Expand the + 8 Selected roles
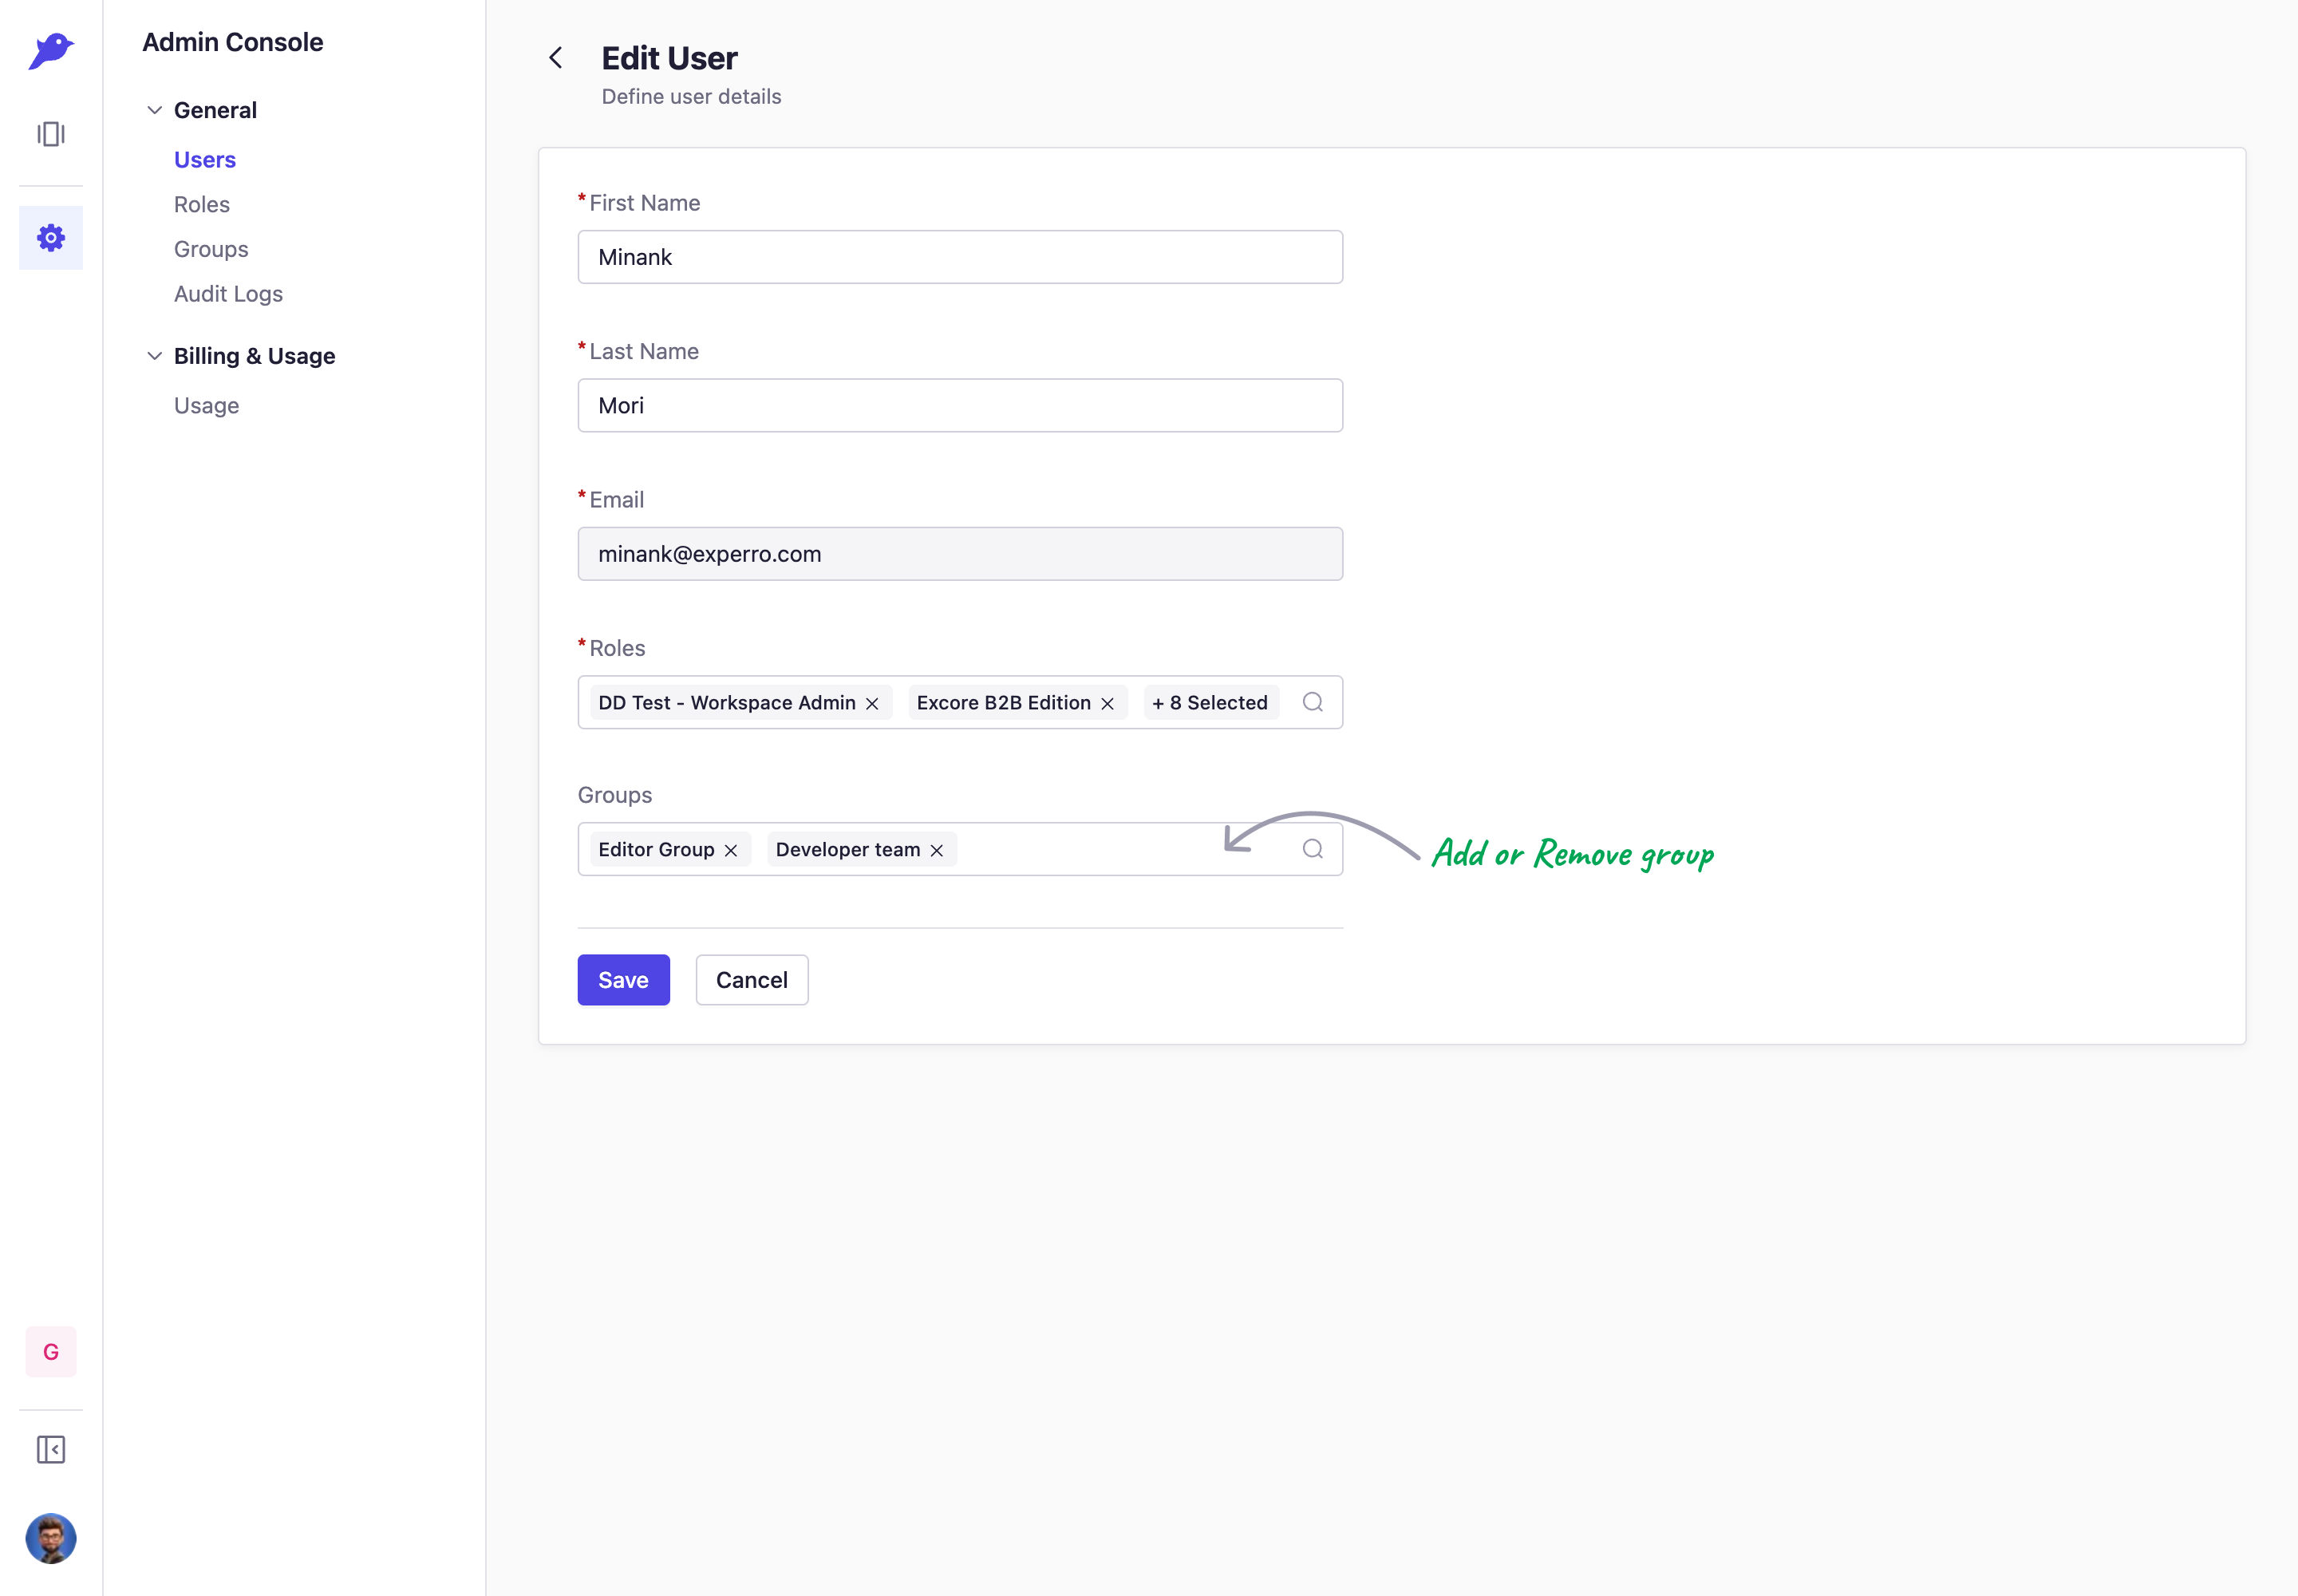The image size is (2298, 1596). (x=1210, y=703)
